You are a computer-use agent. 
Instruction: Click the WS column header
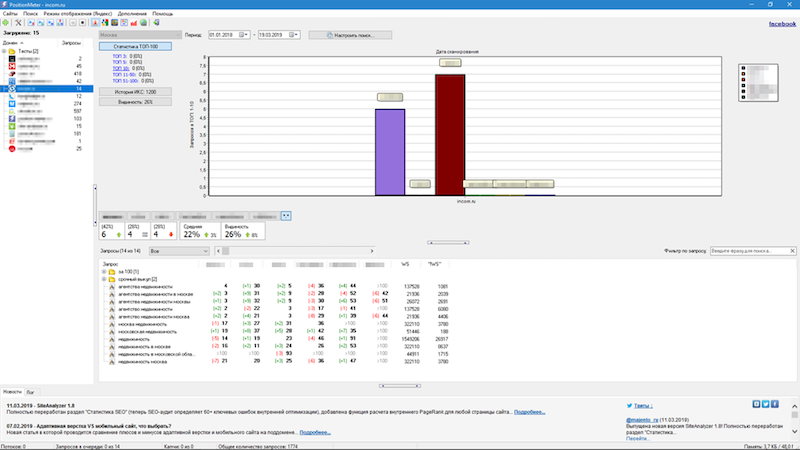pos(405,264)
